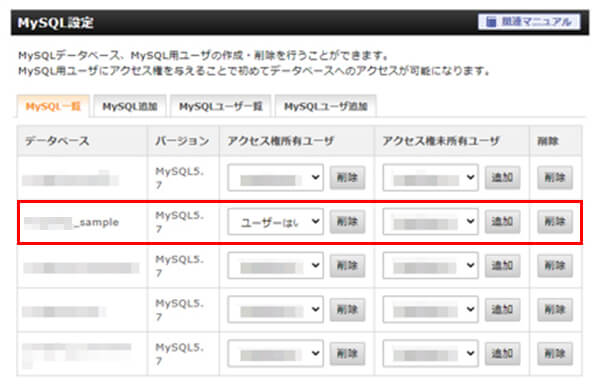Click the manual book icon in the title bar
The image size is (600, 388).
pyautogui.click(x=491, y=22)
